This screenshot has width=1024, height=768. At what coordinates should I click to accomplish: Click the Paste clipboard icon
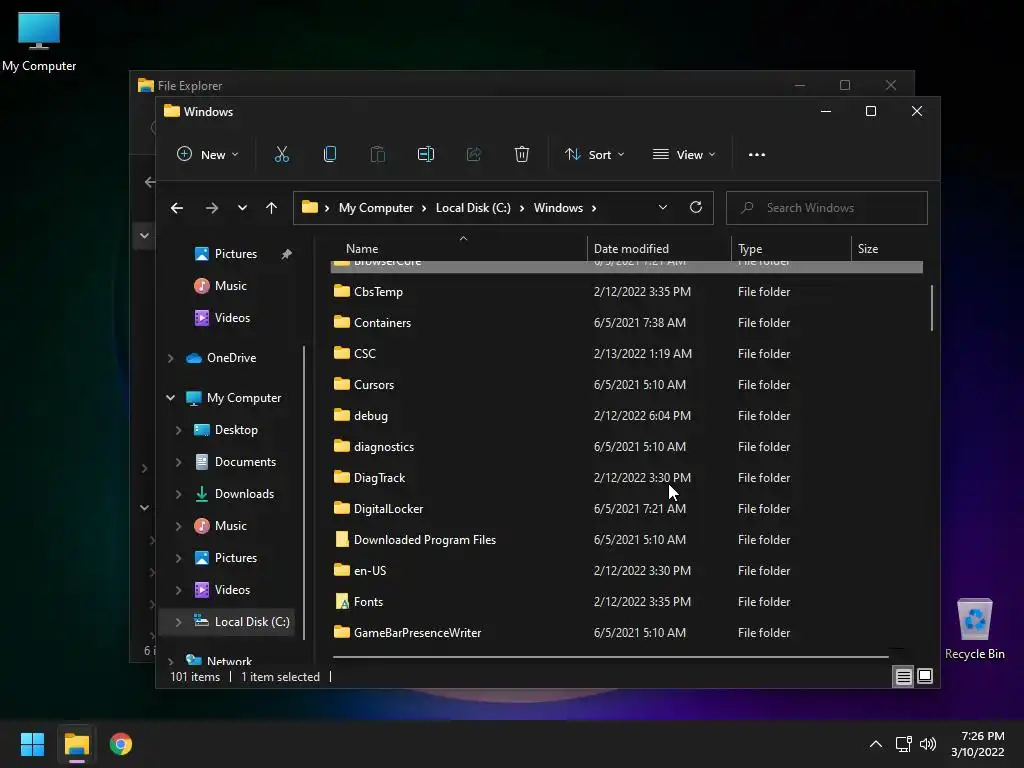pyautogui.click(x=377, y=155)
